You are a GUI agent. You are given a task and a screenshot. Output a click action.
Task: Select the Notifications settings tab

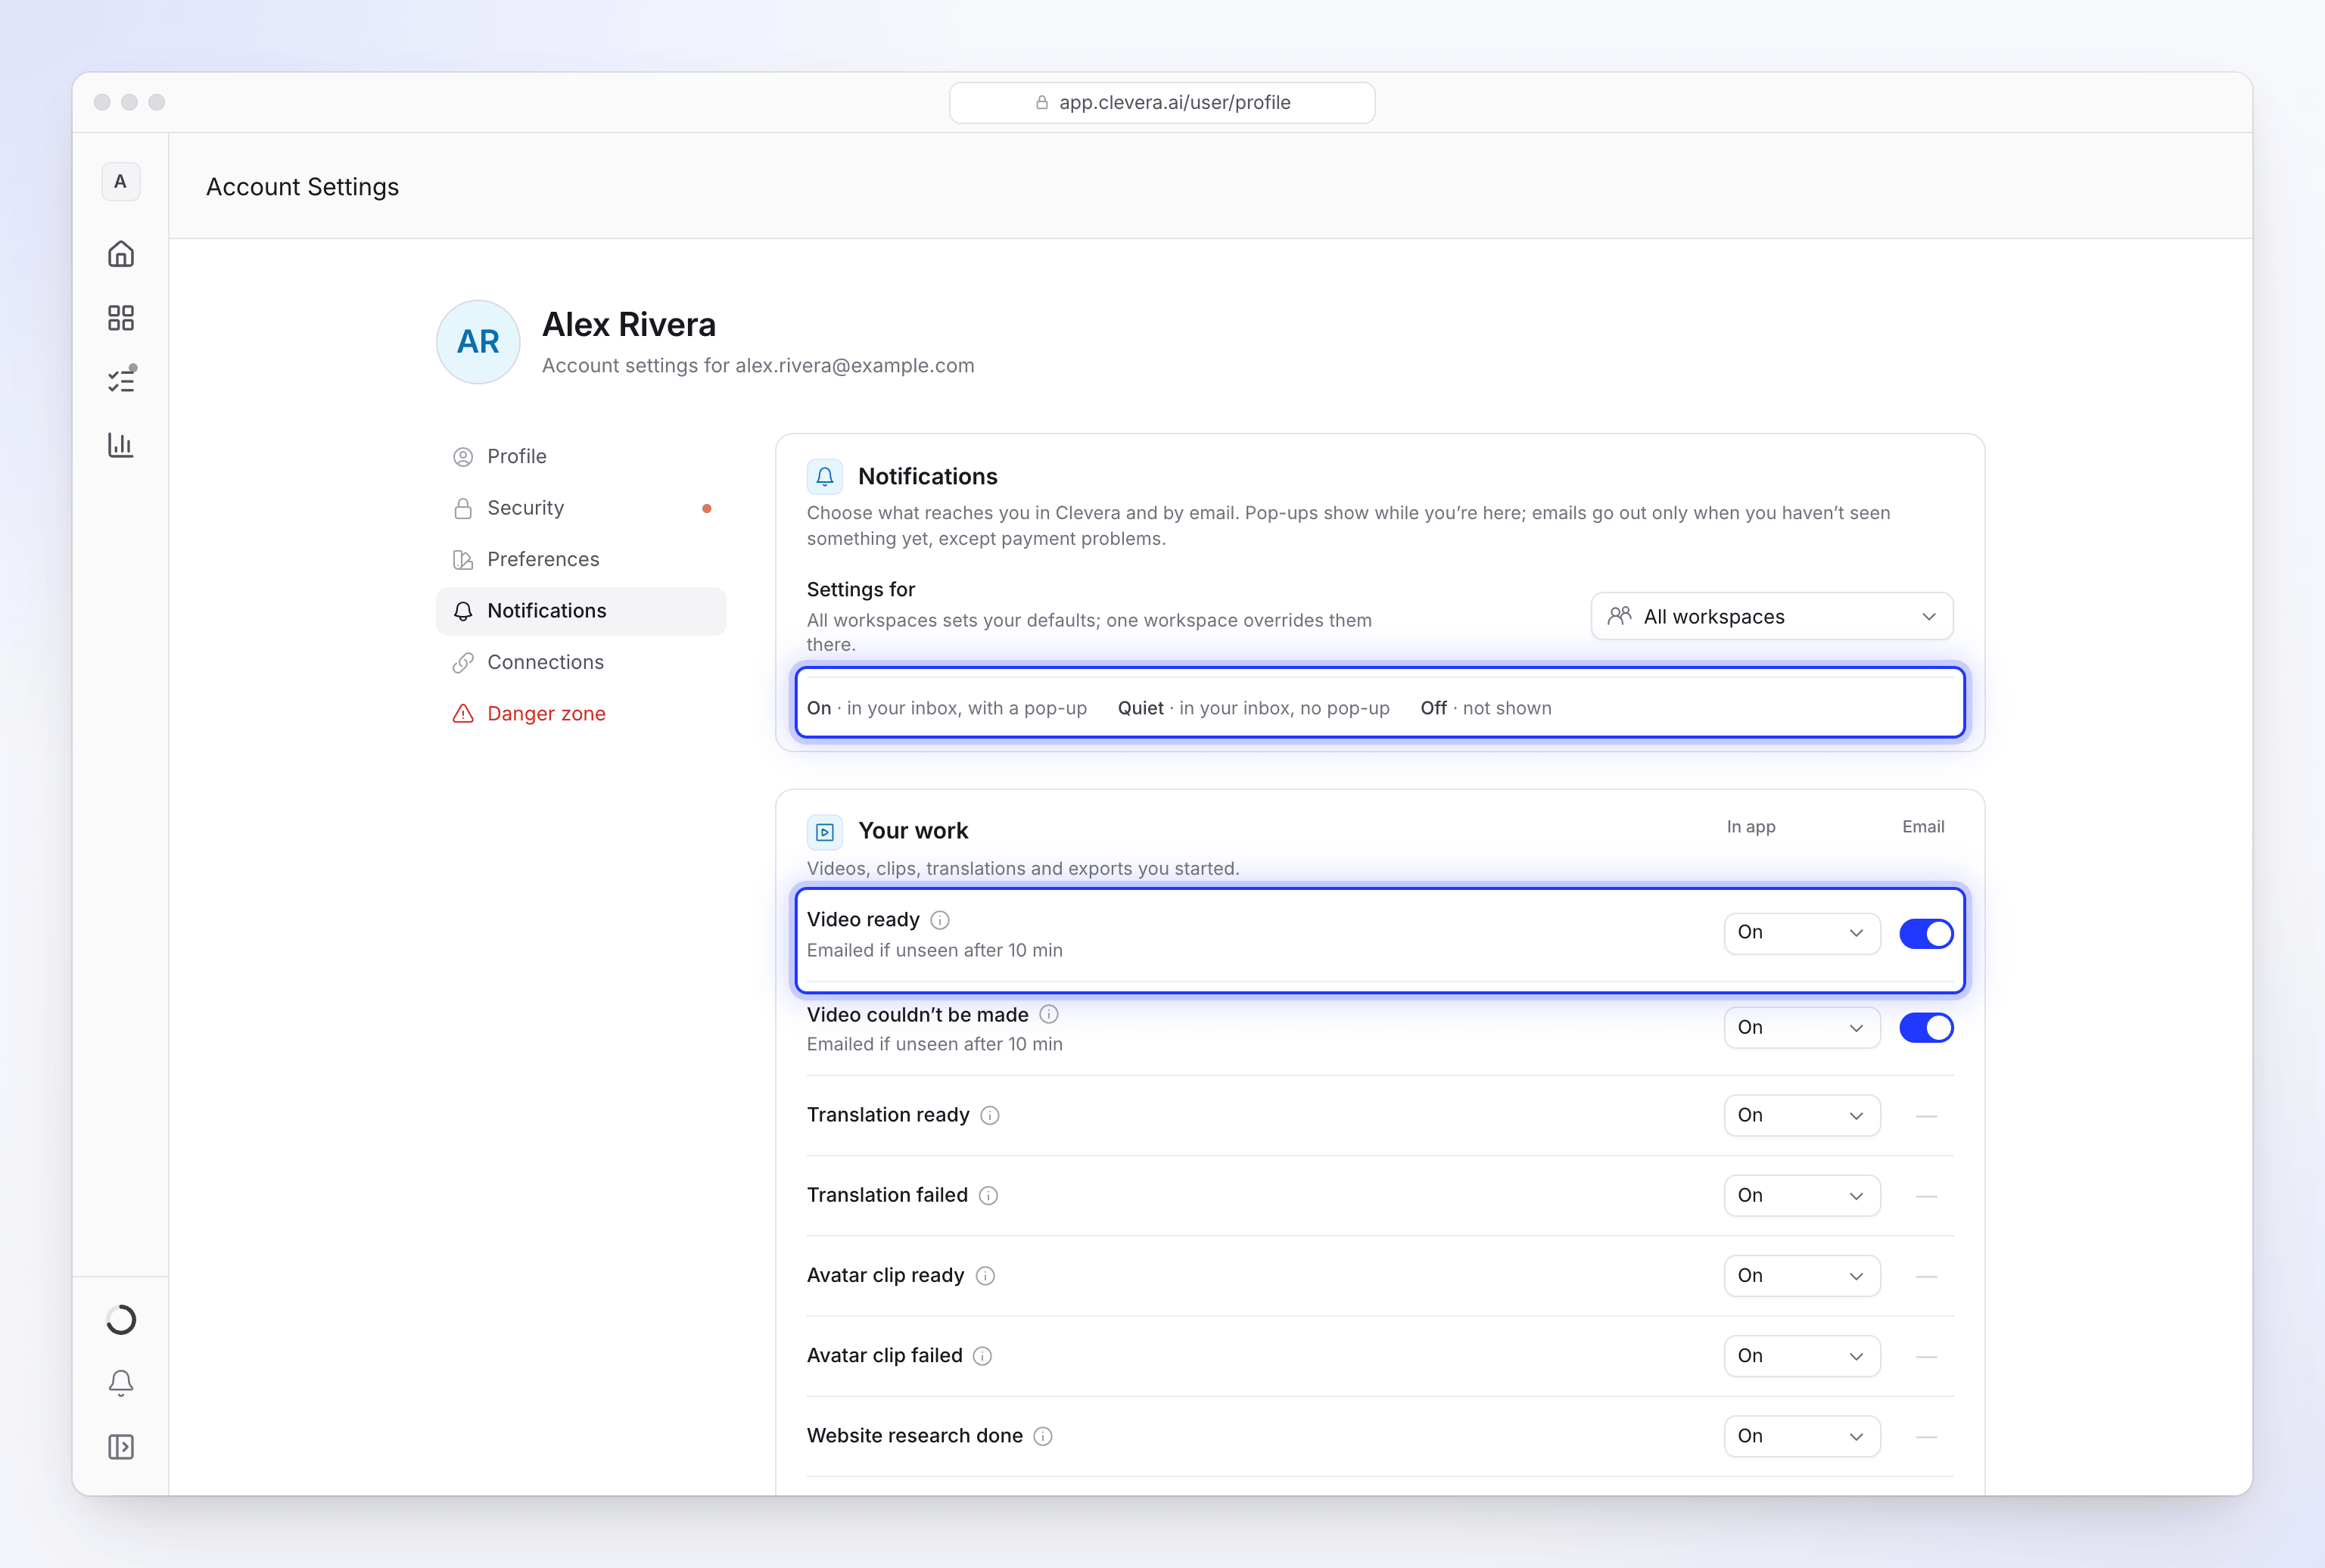coord(581,611)
